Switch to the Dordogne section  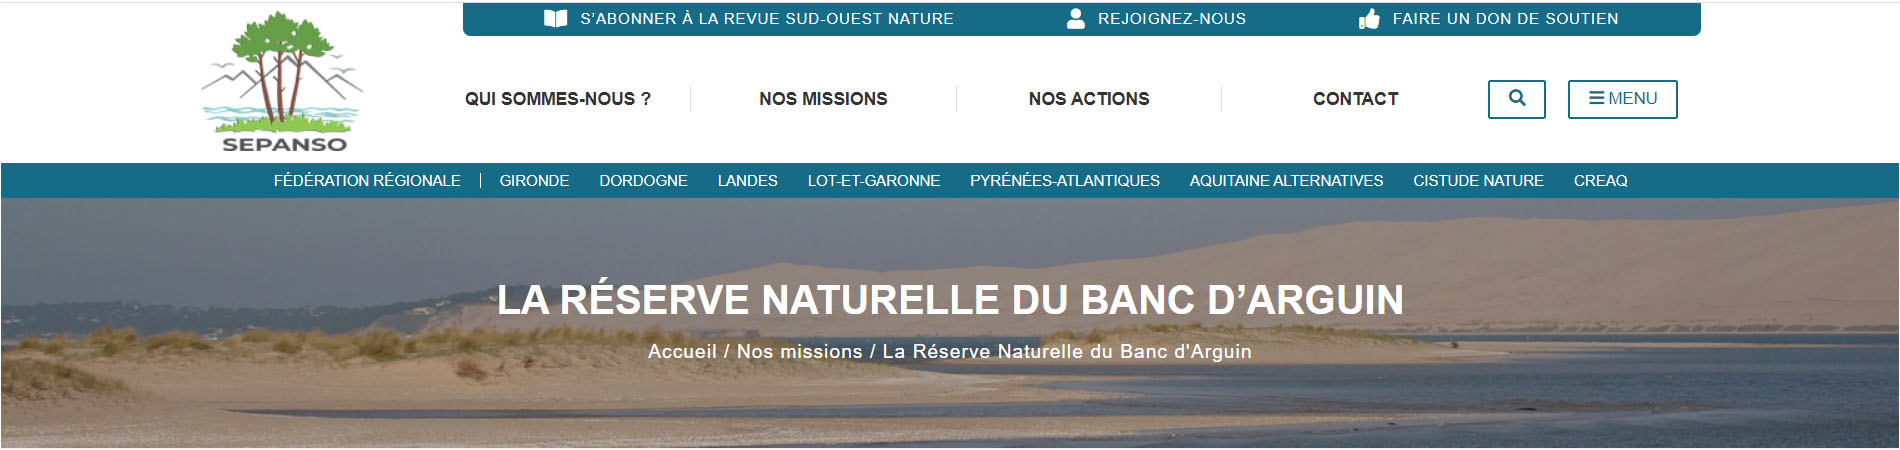click(x=643, y=181)
